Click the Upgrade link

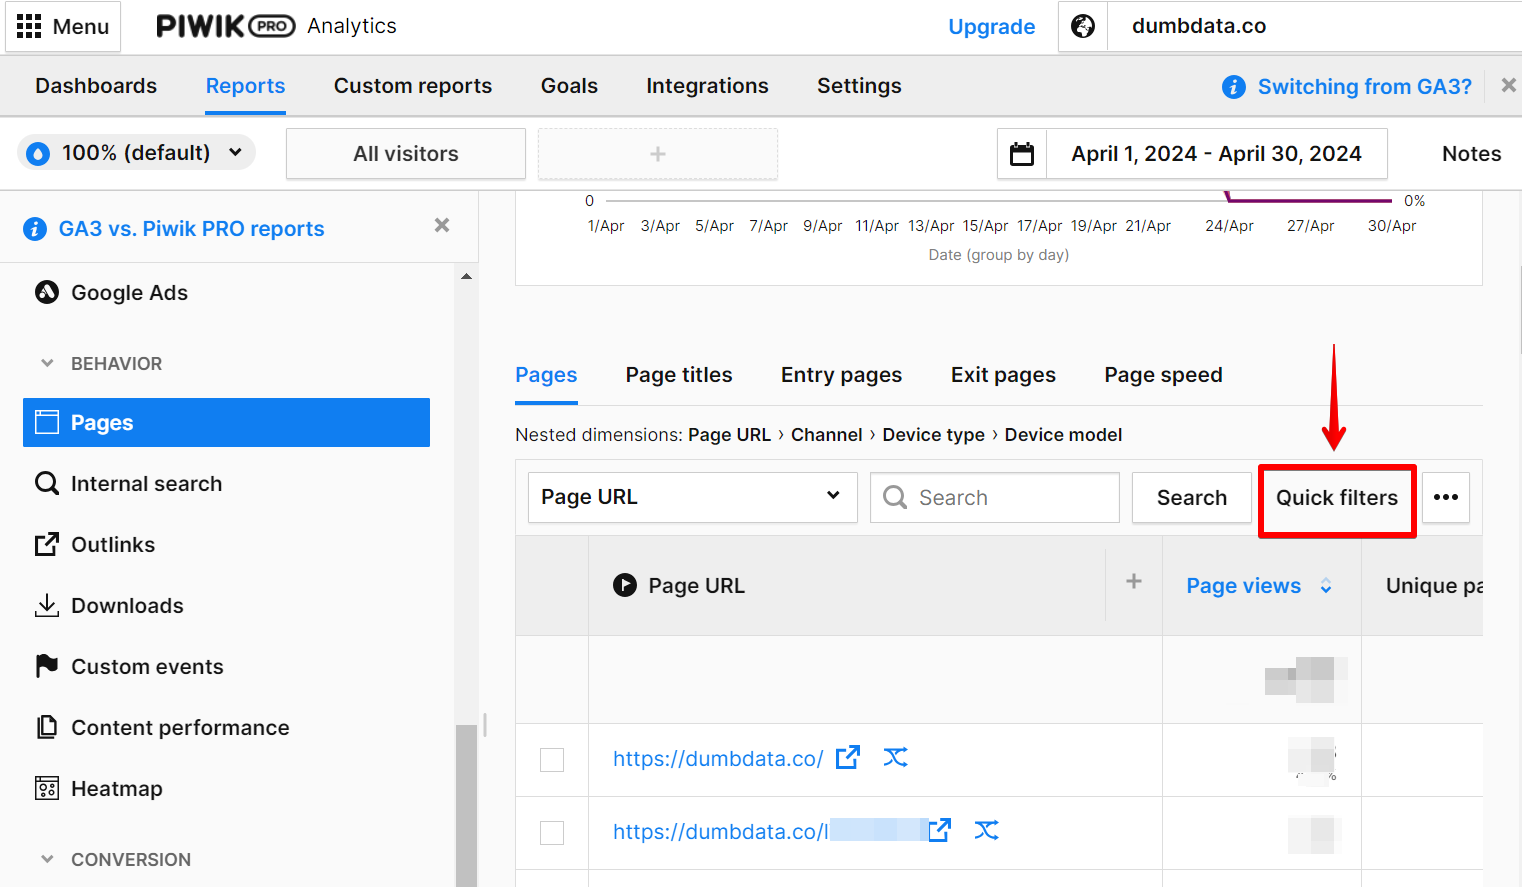991,27
